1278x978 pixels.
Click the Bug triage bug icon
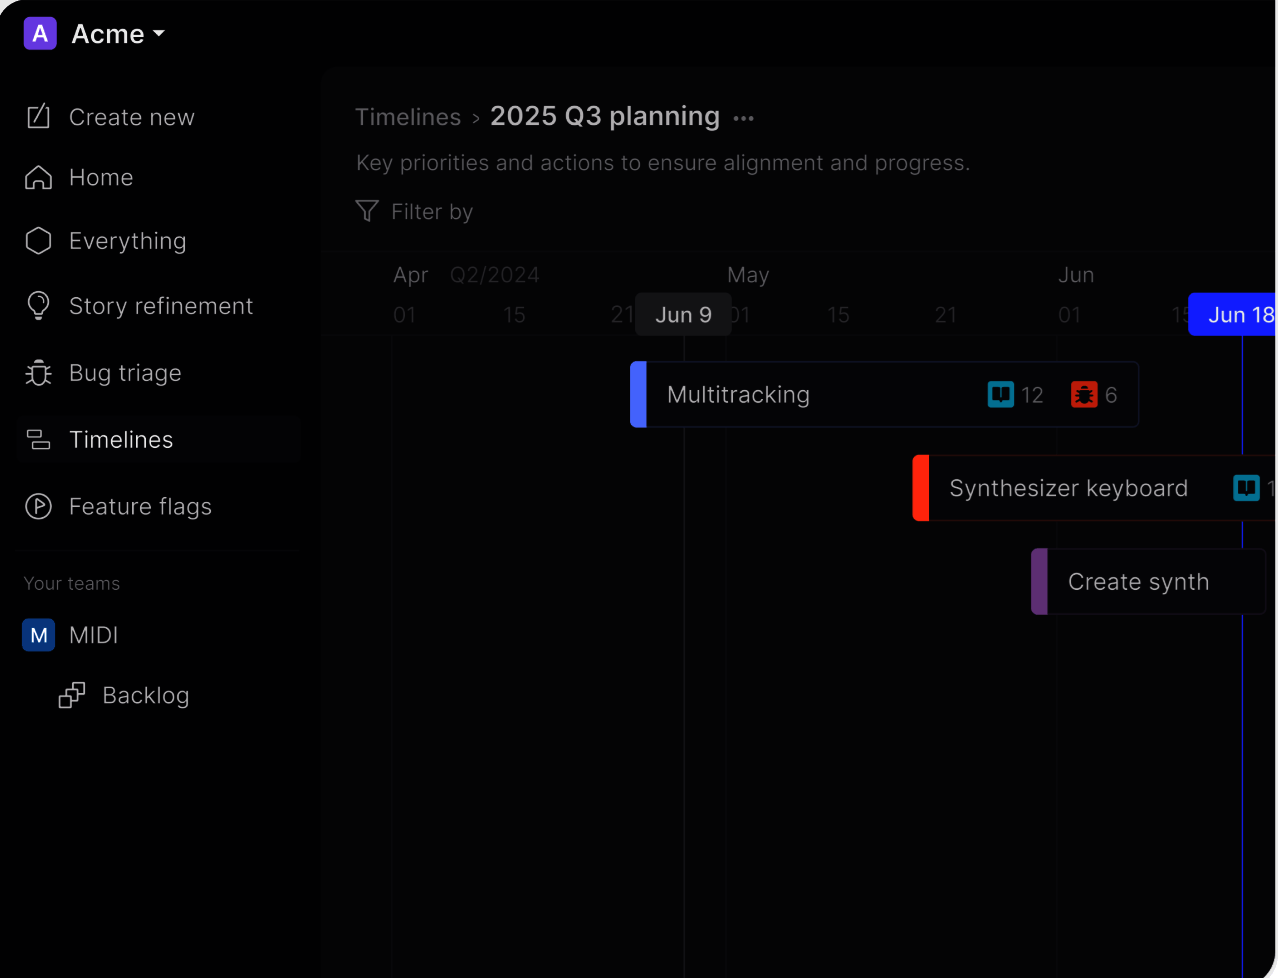pos(38,373)
